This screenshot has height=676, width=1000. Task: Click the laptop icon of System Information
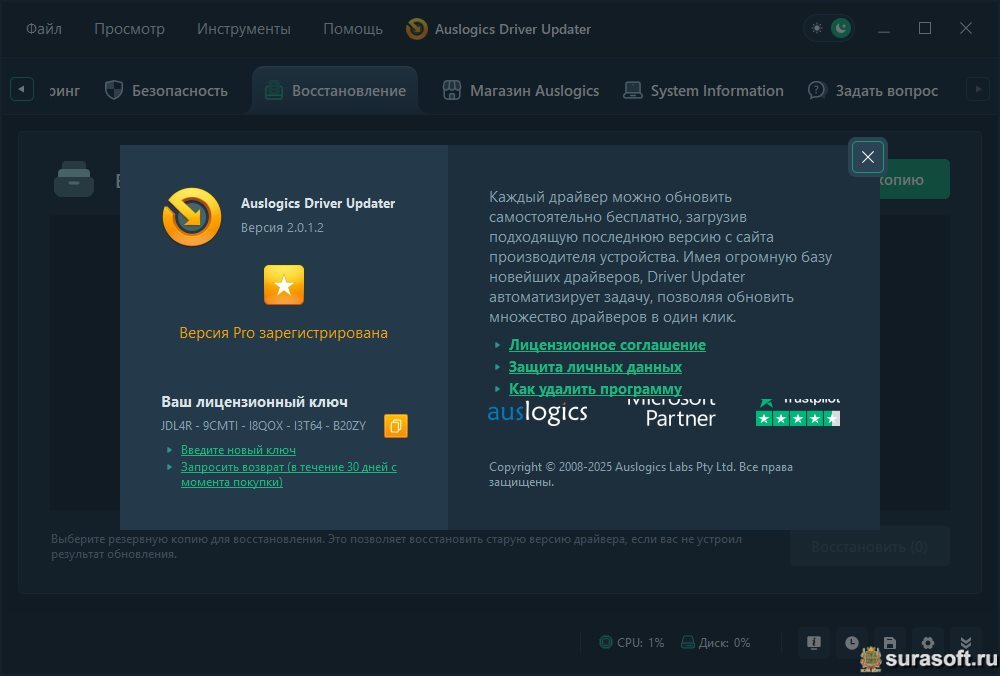coord(633,91)
